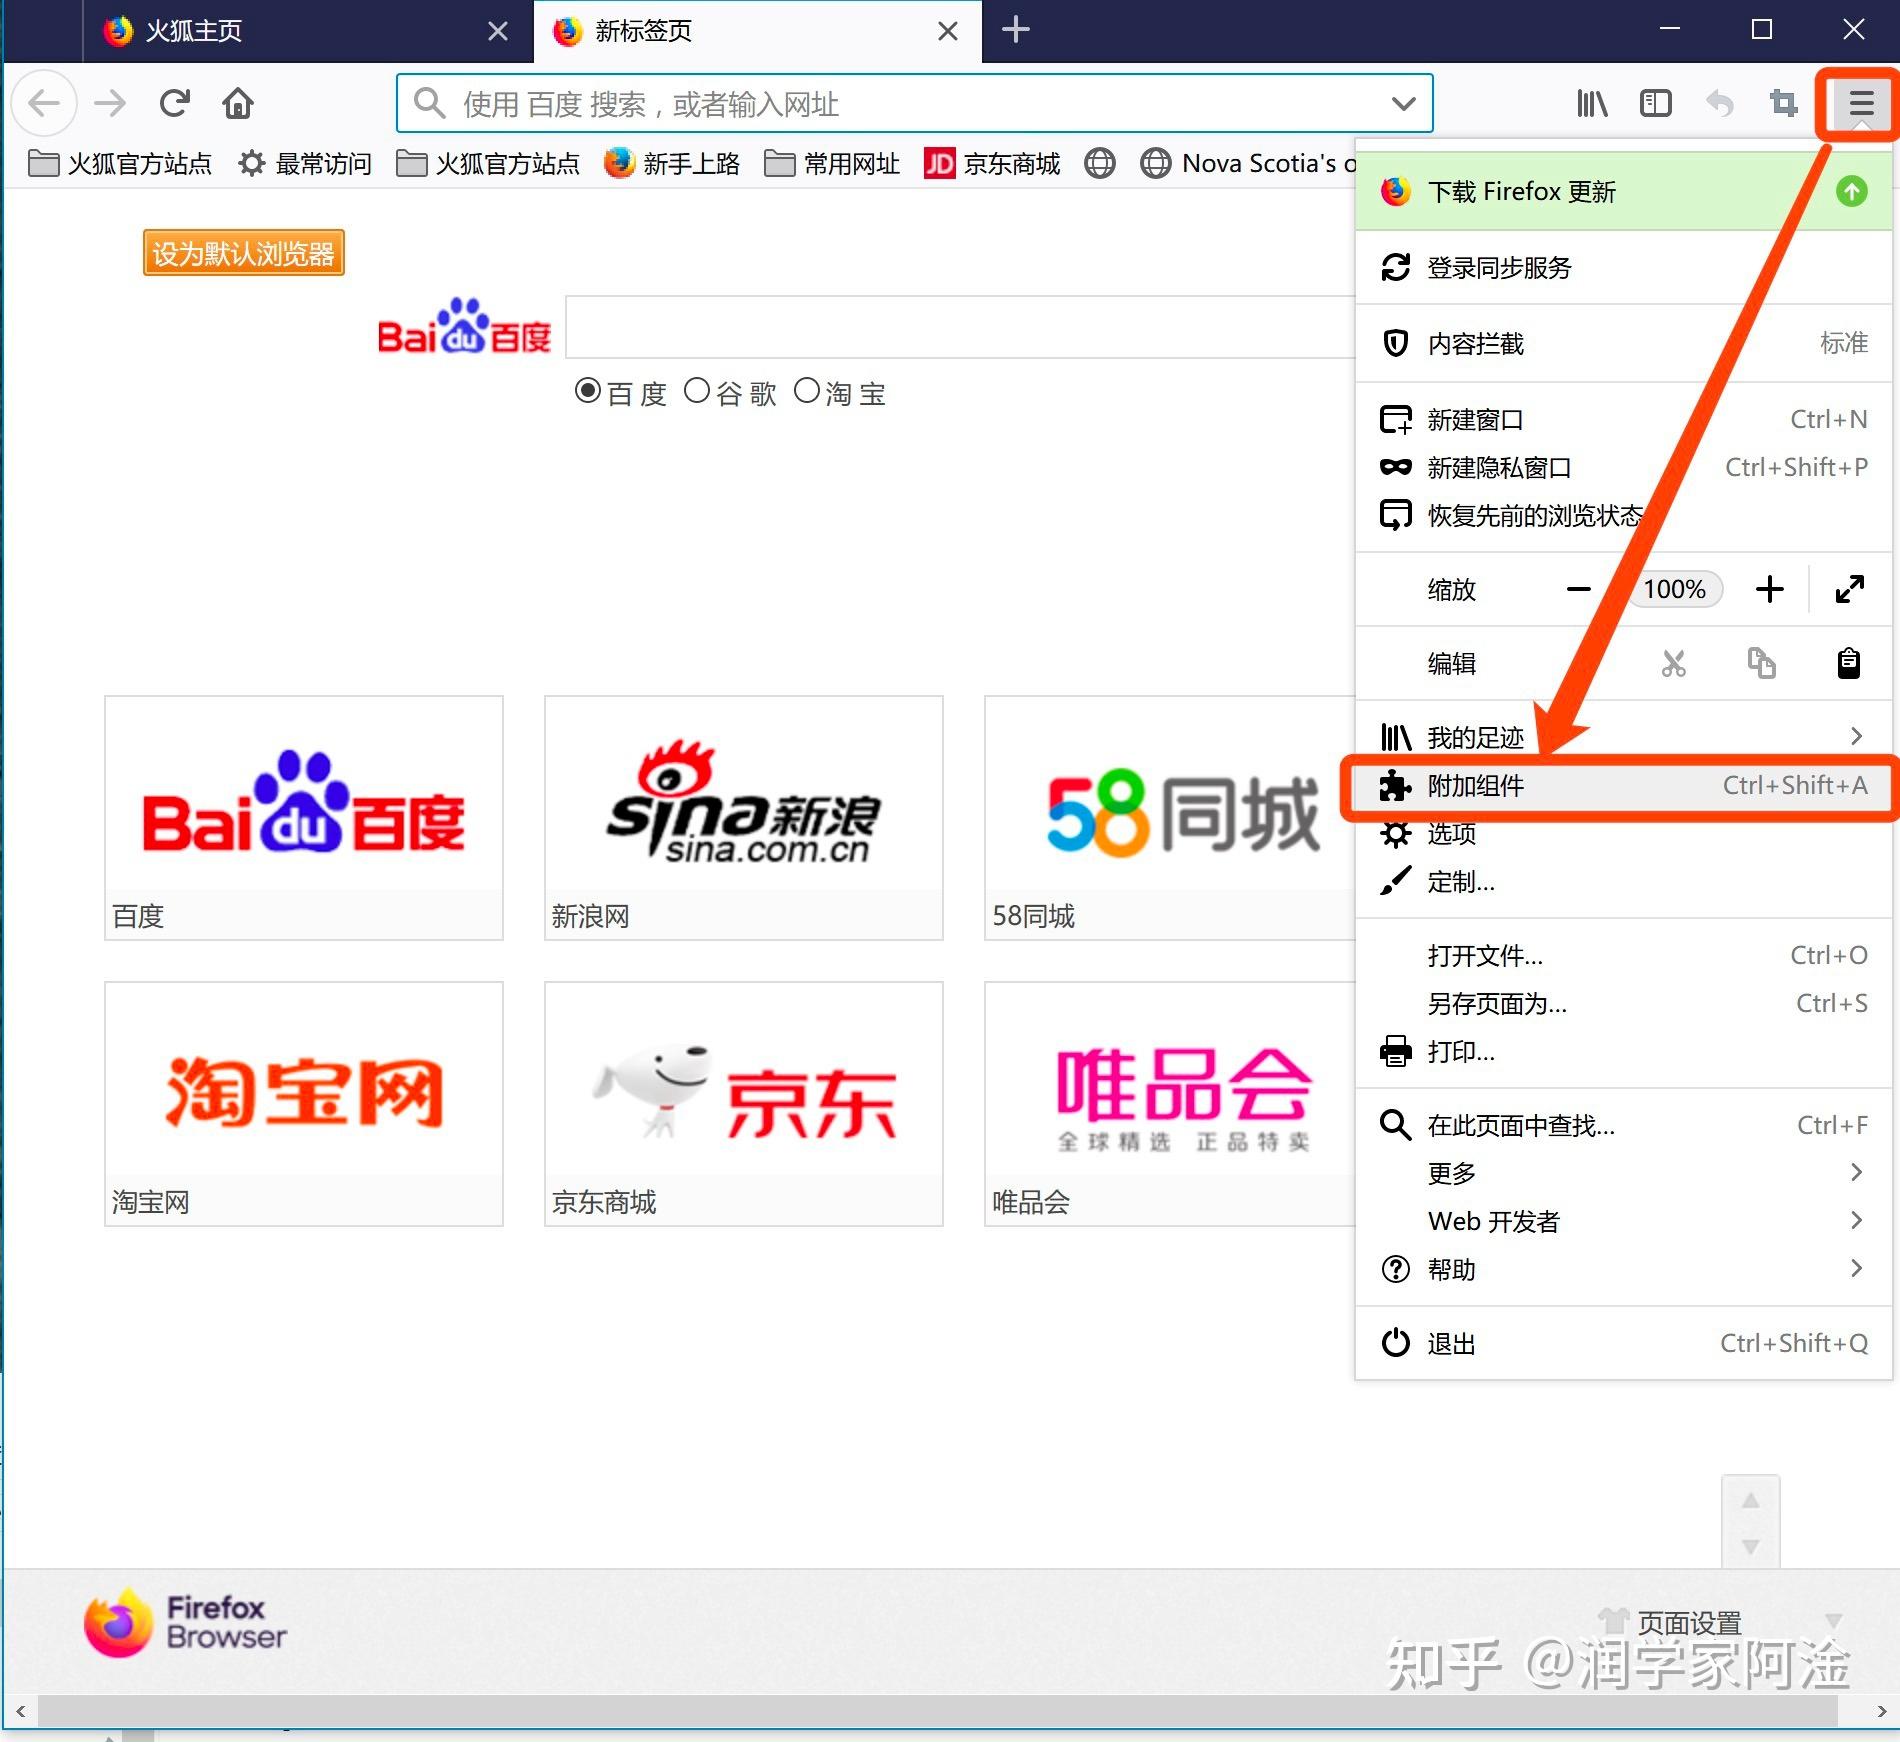Screen dimensions: 1900x1742
Task: Click the screenshot crop icon in toolbar
Action: (1783, 103)
